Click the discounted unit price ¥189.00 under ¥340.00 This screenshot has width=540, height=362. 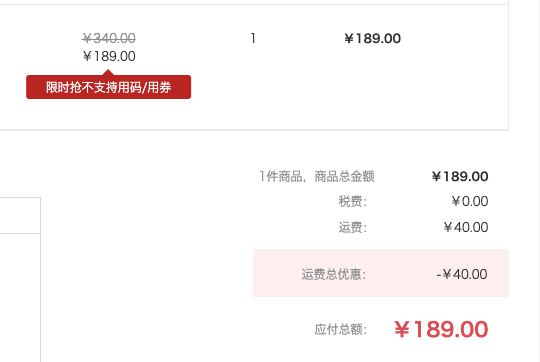click(109, 56)
